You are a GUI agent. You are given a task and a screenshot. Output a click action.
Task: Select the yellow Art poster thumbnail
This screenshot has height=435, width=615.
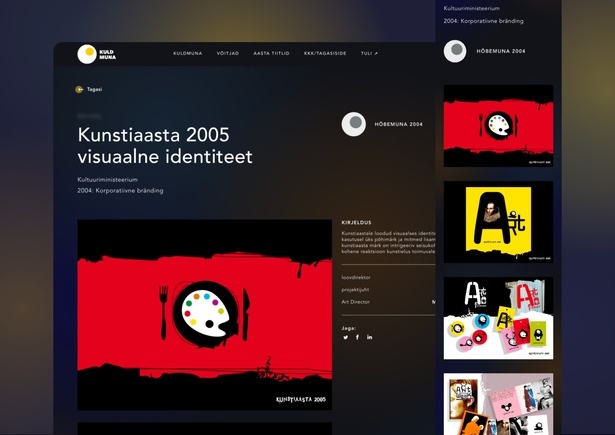coord(498,221)
